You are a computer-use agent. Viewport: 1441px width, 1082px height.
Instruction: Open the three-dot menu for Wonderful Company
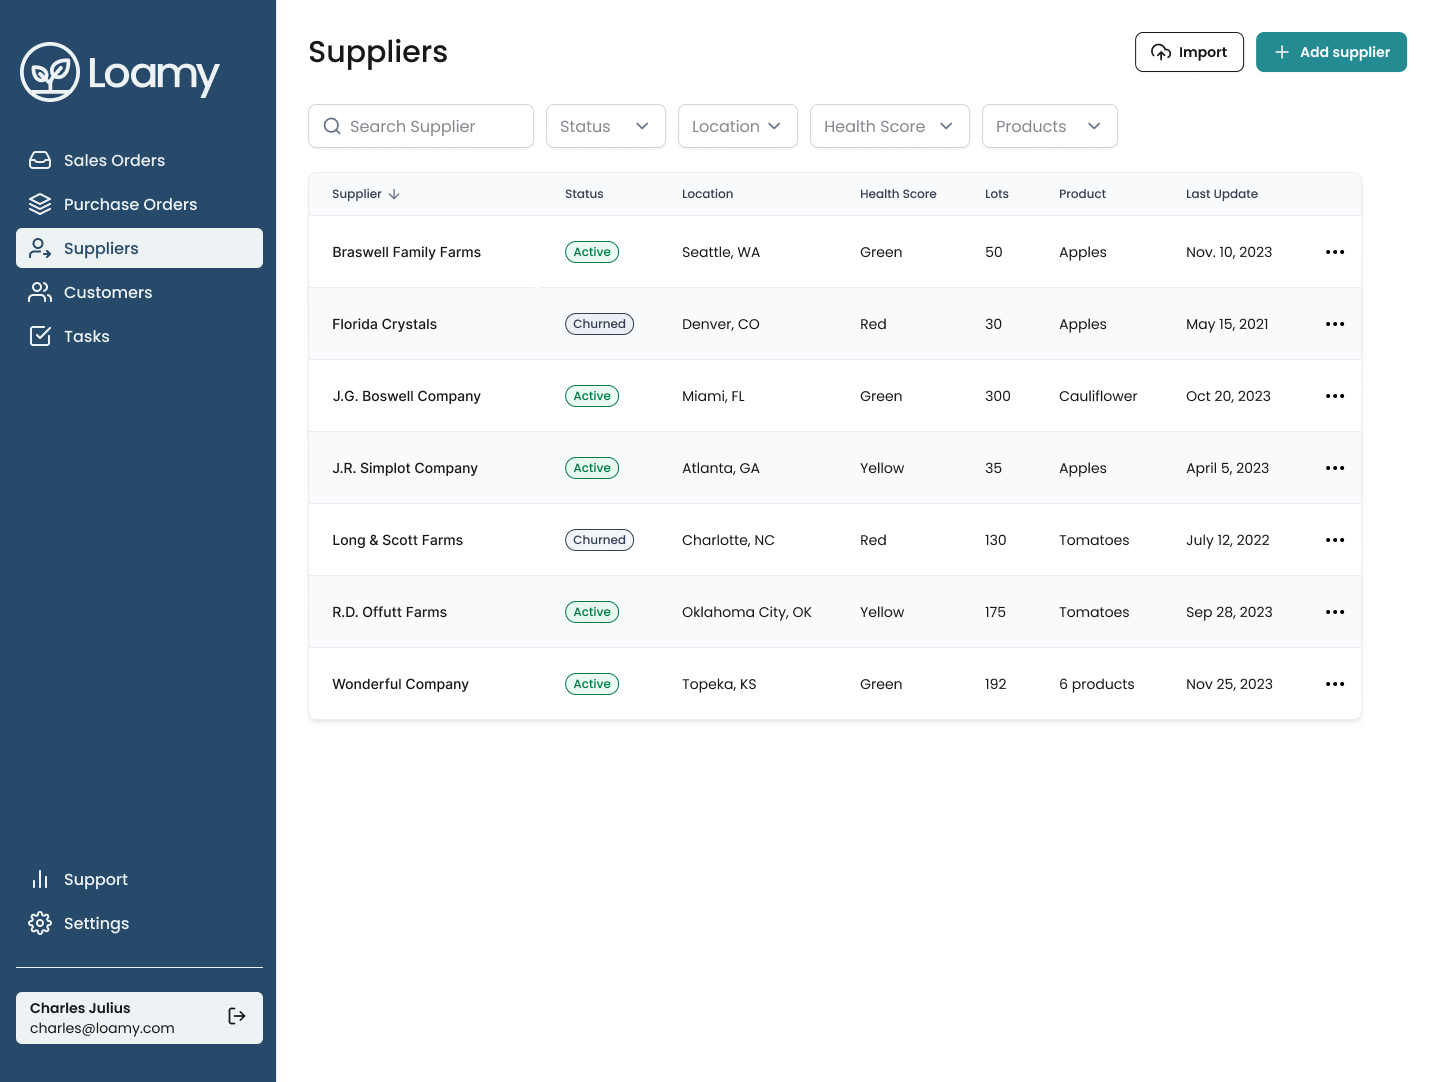(1335, 684)
